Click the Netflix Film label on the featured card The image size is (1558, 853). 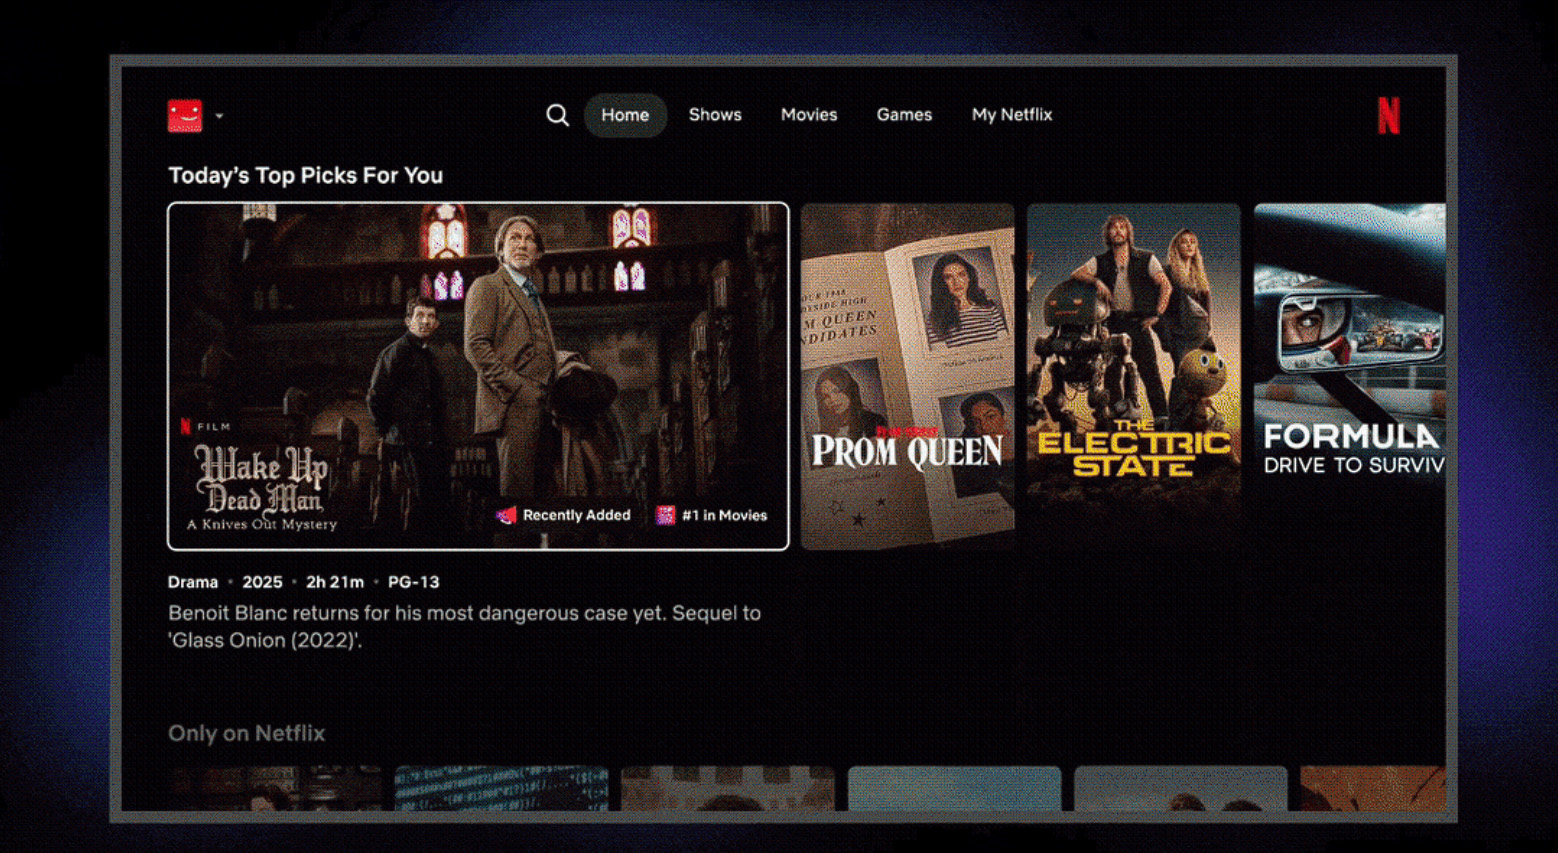coord(205,426)
